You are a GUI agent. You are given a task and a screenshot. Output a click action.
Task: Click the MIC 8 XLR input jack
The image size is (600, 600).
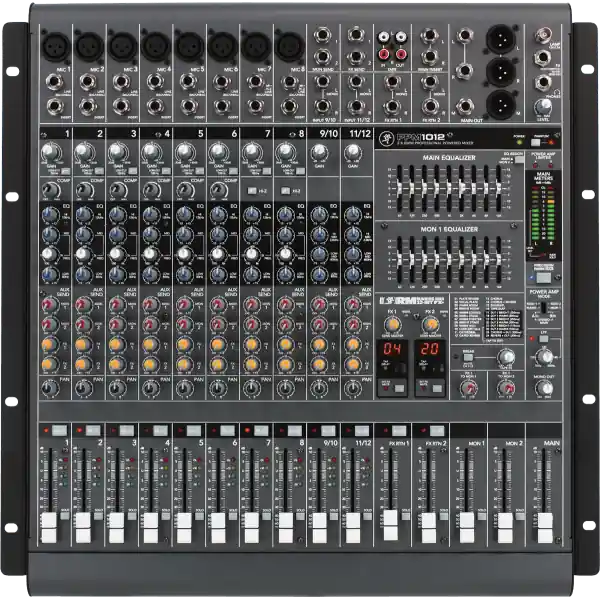(290, 47)
